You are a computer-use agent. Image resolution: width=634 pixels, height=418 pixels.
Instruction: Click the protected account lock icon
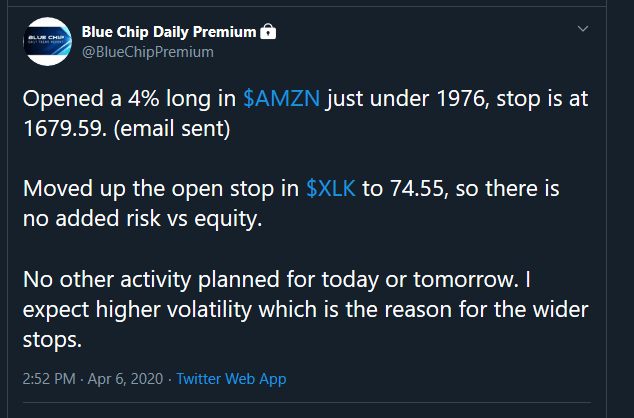pos(268,31)
